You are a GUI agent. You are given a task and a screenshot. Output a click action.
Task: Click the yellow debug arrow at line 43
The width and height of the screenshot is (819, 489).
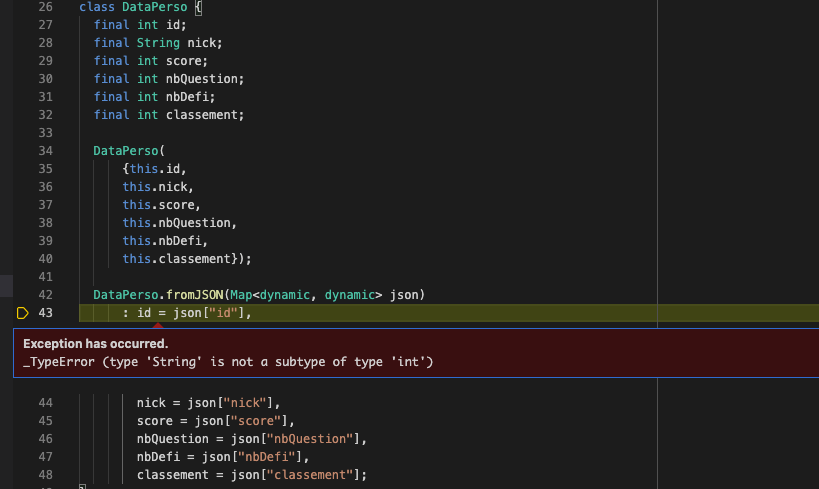coord(23,313)
